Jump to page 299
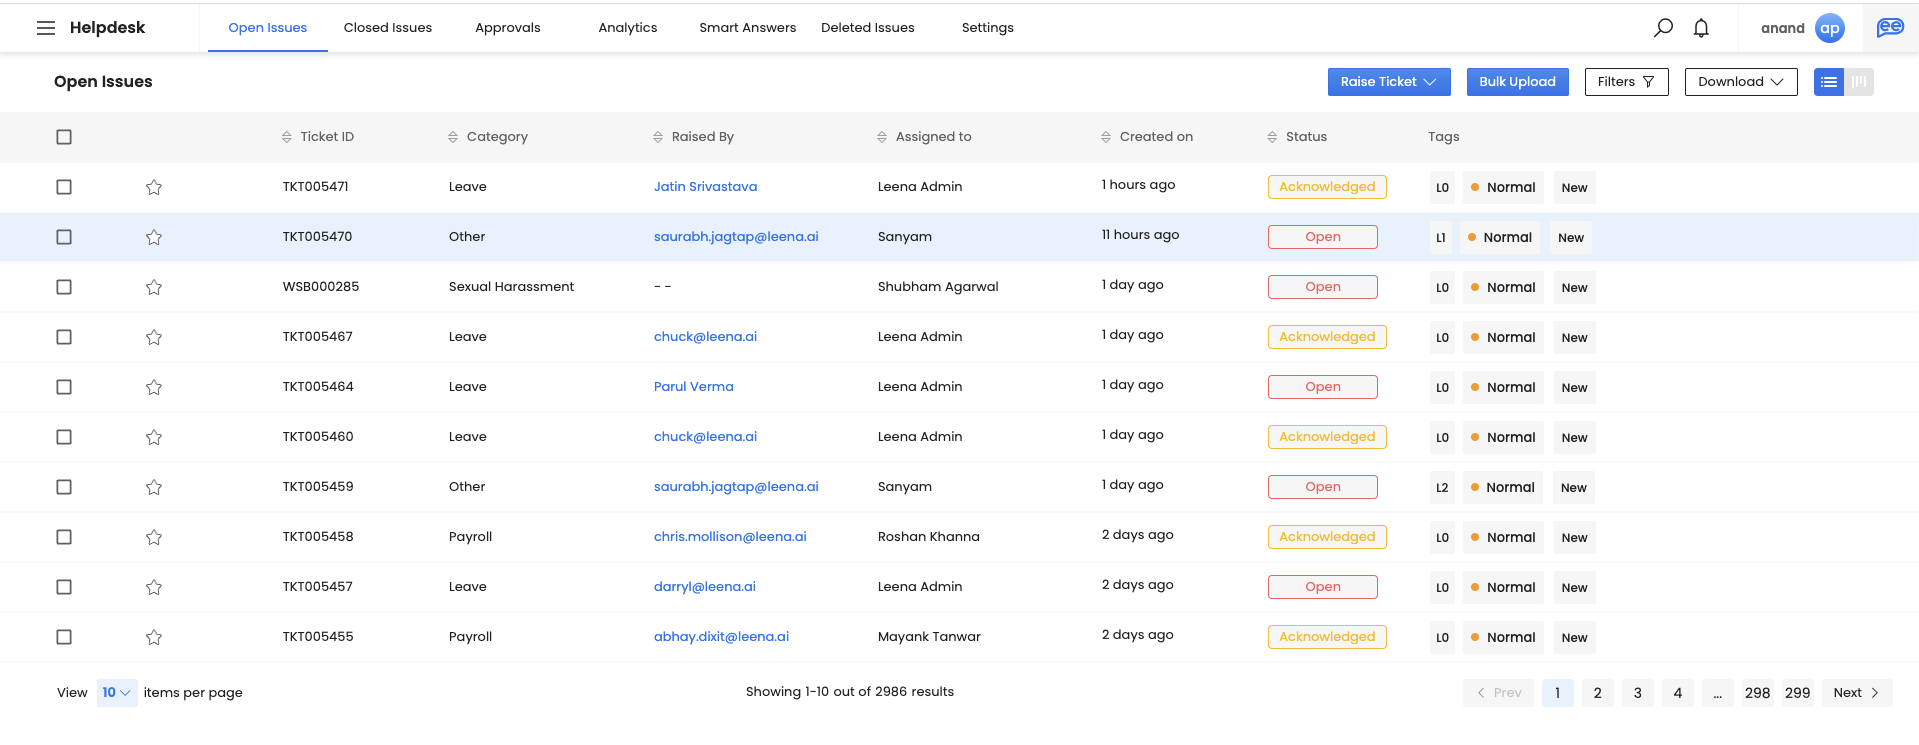The height and width of the screenshot is (745, 1919). click(x=1798, y=693)
